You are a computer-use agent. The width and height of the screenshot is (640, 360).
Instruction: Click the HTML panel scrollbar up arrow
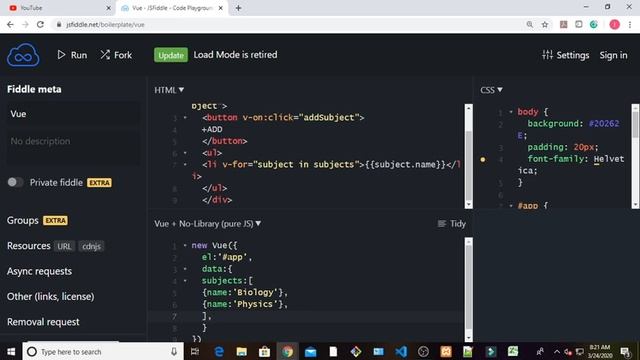coord(469,108)
